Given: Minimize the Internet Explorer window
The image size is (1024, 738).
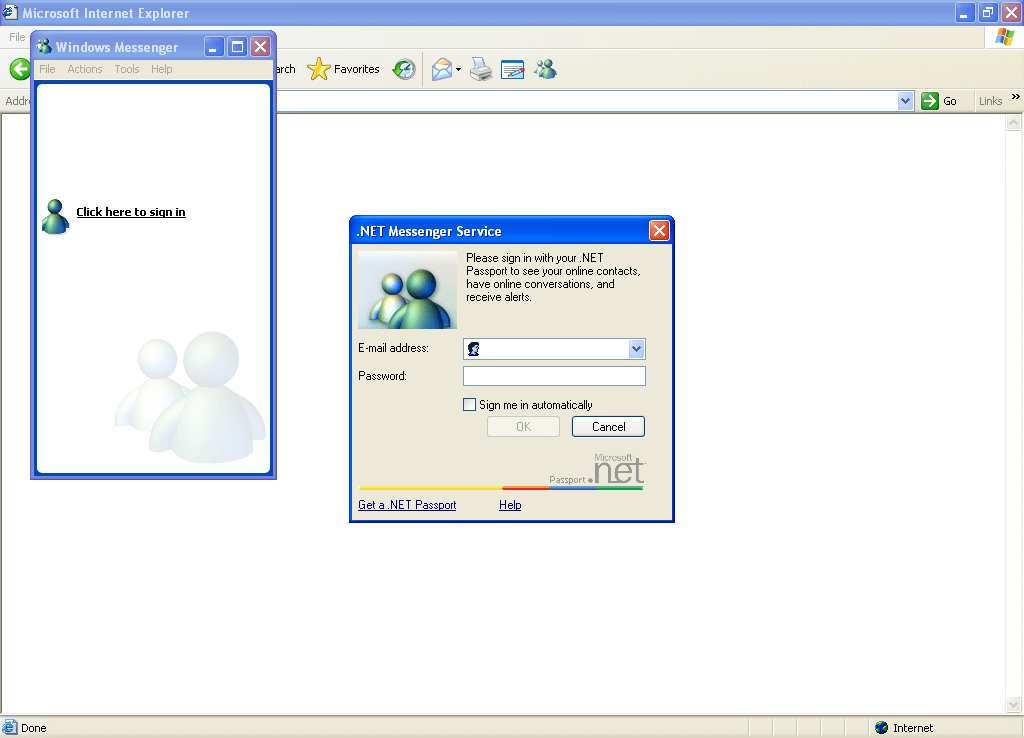Looking at the screenshot, I should 965,12.
